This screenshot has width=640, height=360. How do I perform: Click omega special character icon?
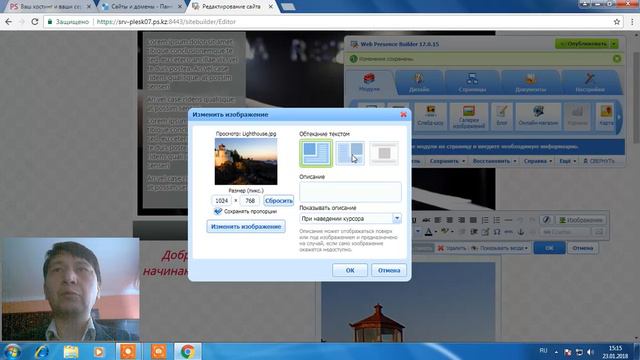click(x=497, y=232)
